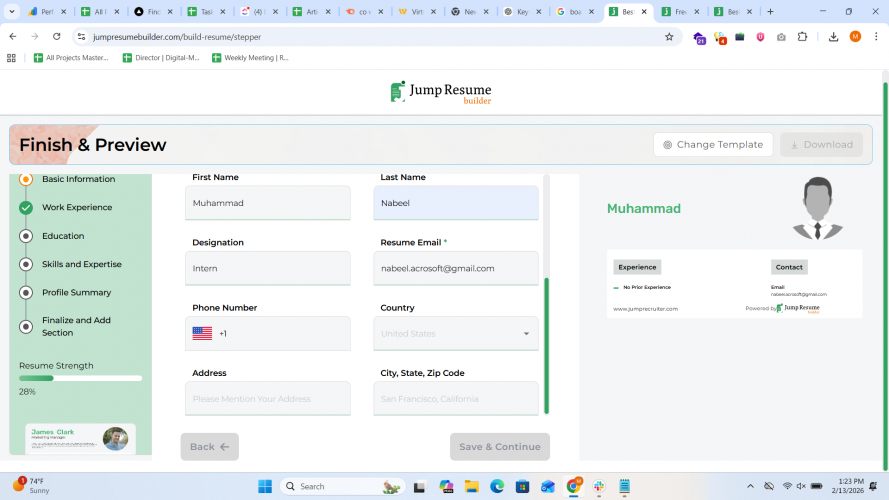
Task: Open the weather widget 74°F Sunny
Action: (31, 486)
